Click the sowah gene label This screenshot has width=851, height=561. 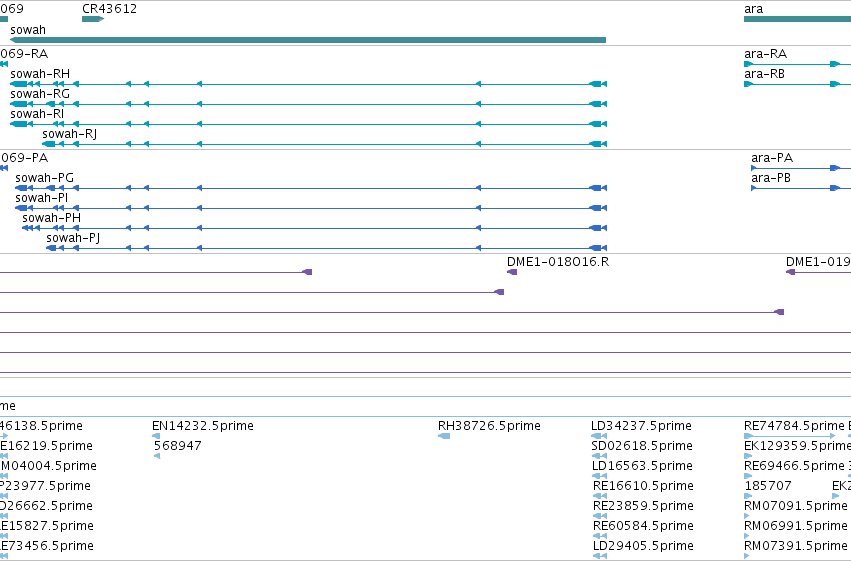pyautogui.click(x=28, y=30)
